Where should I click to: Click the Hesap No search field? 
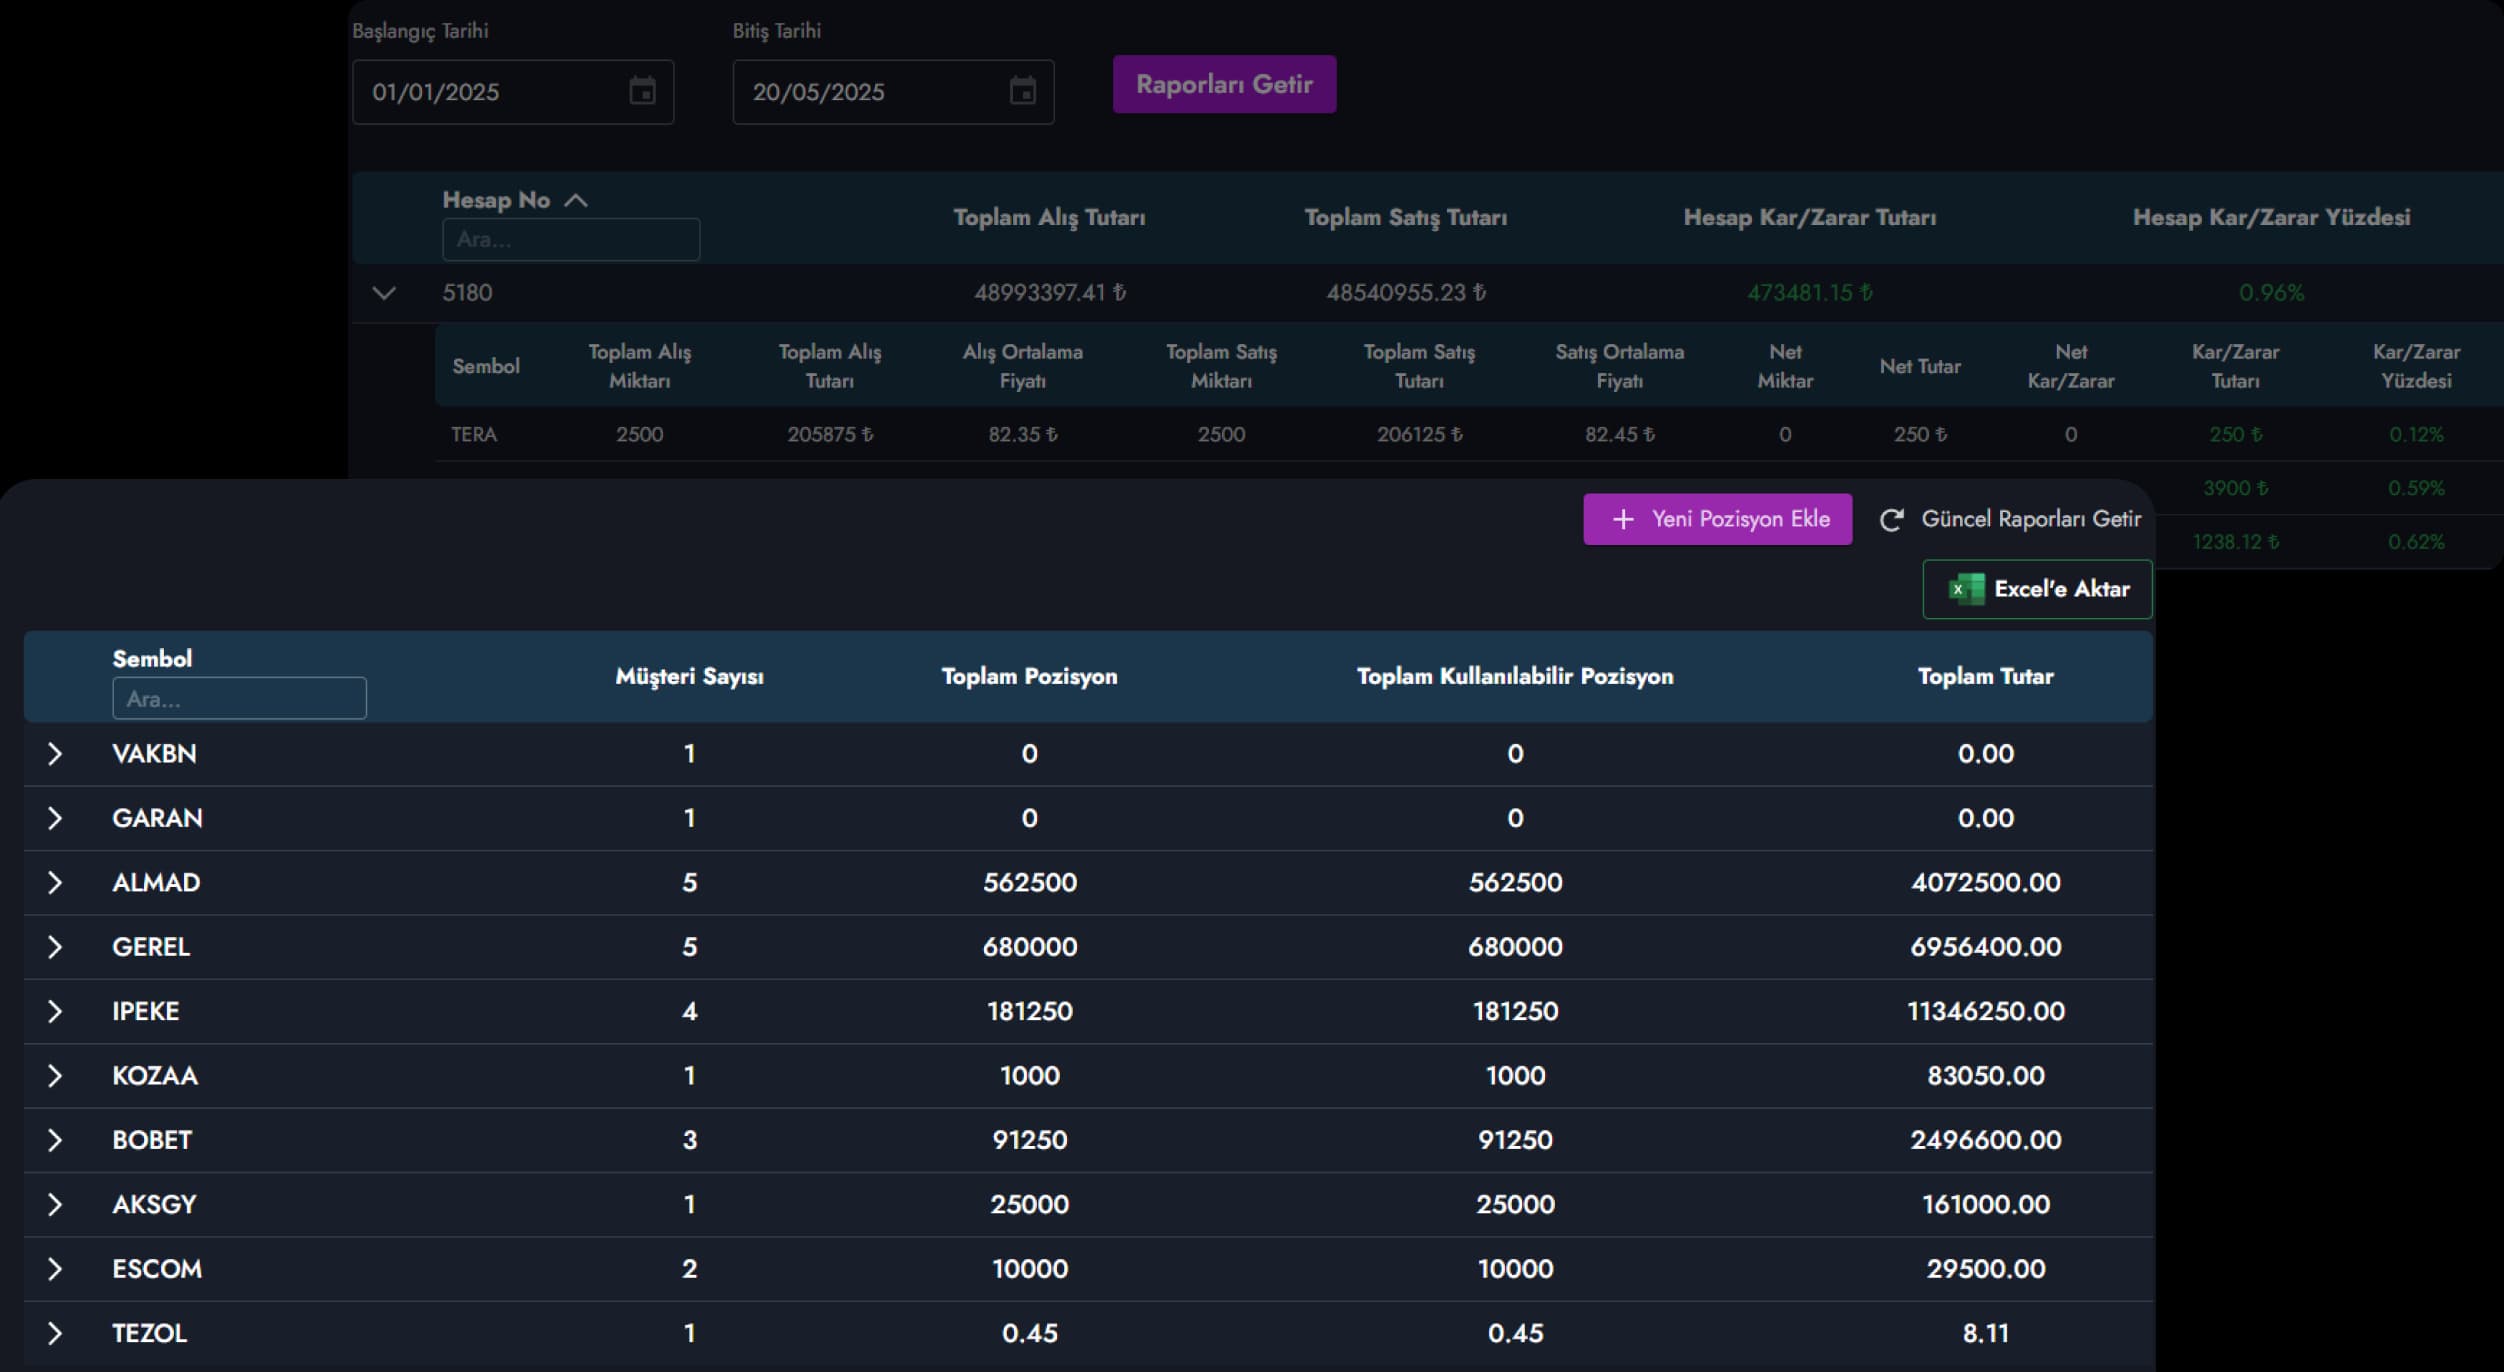570,240
